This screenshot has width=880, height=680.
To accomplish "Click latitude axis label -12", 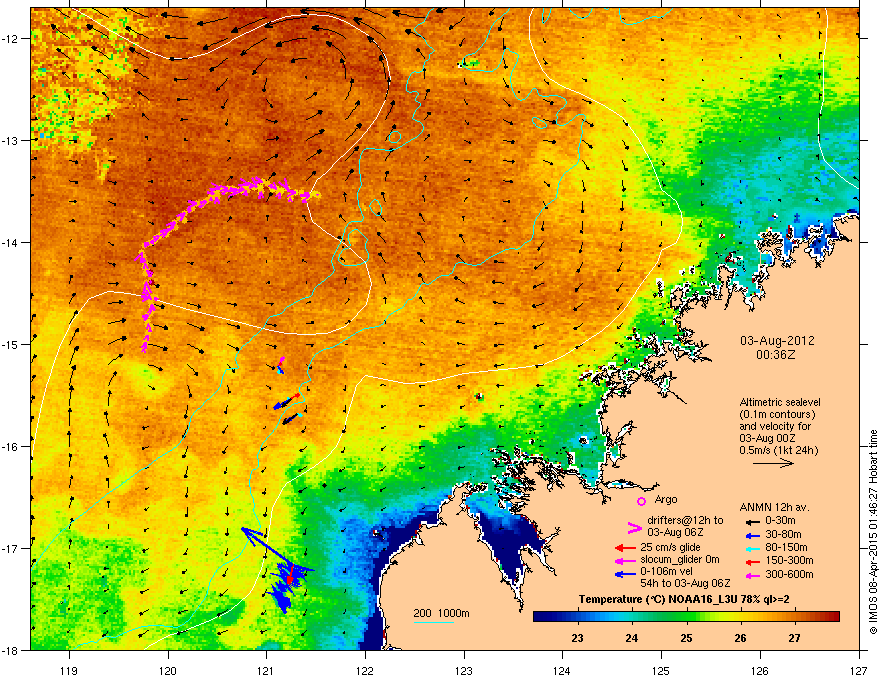I will (11, 39).
